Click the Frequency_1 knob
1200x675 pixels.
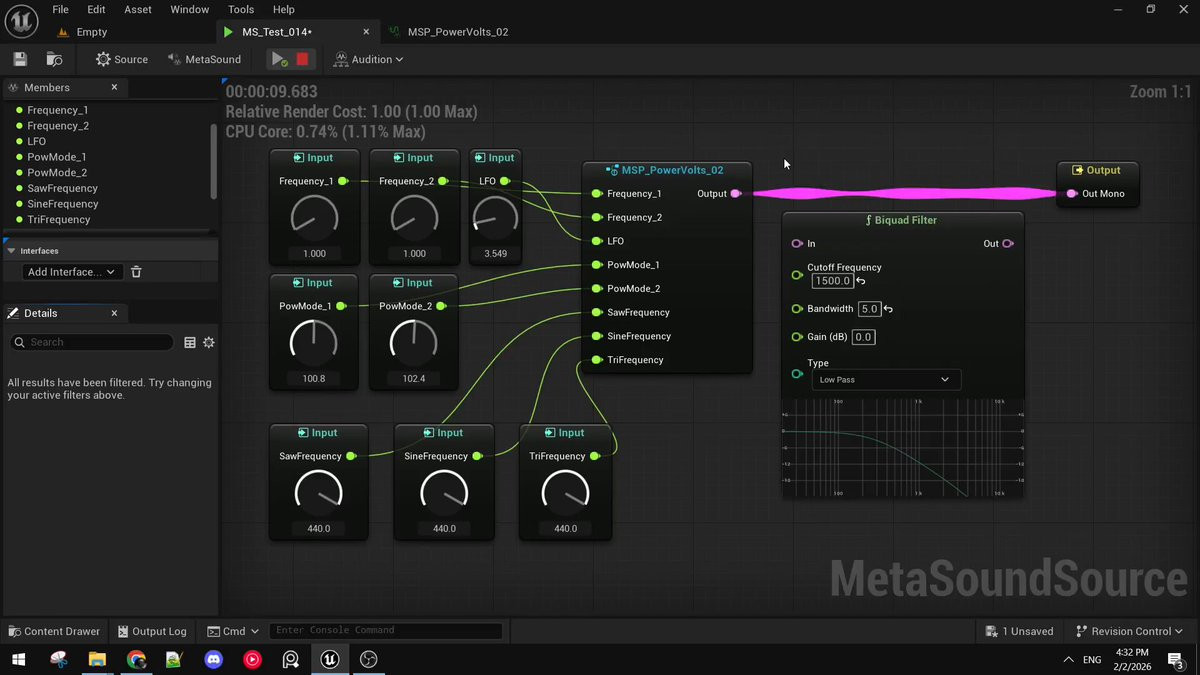[x=314, y=217]
